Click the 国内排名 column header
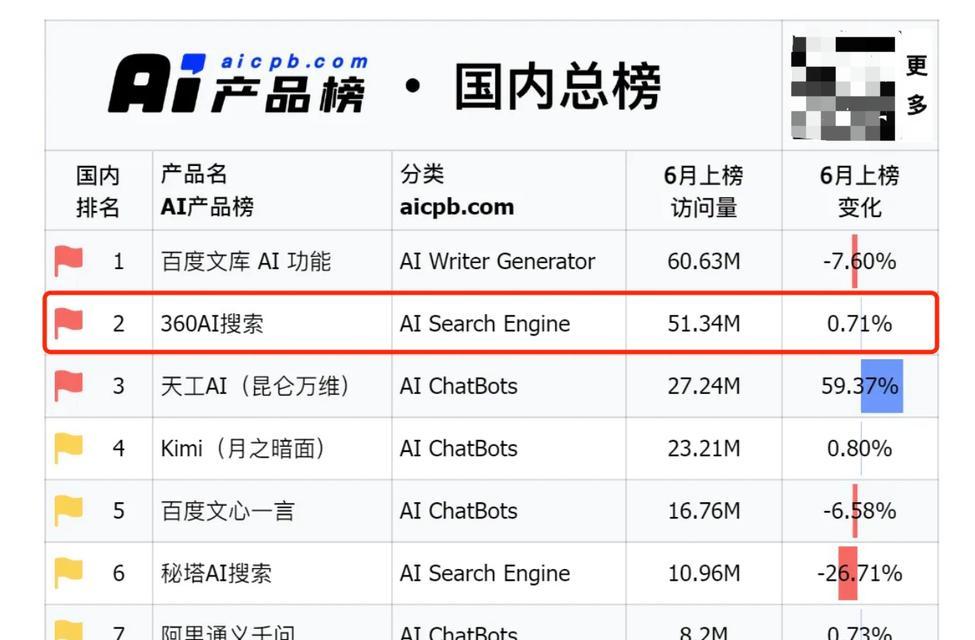975x640 pixels. [98, 191]
